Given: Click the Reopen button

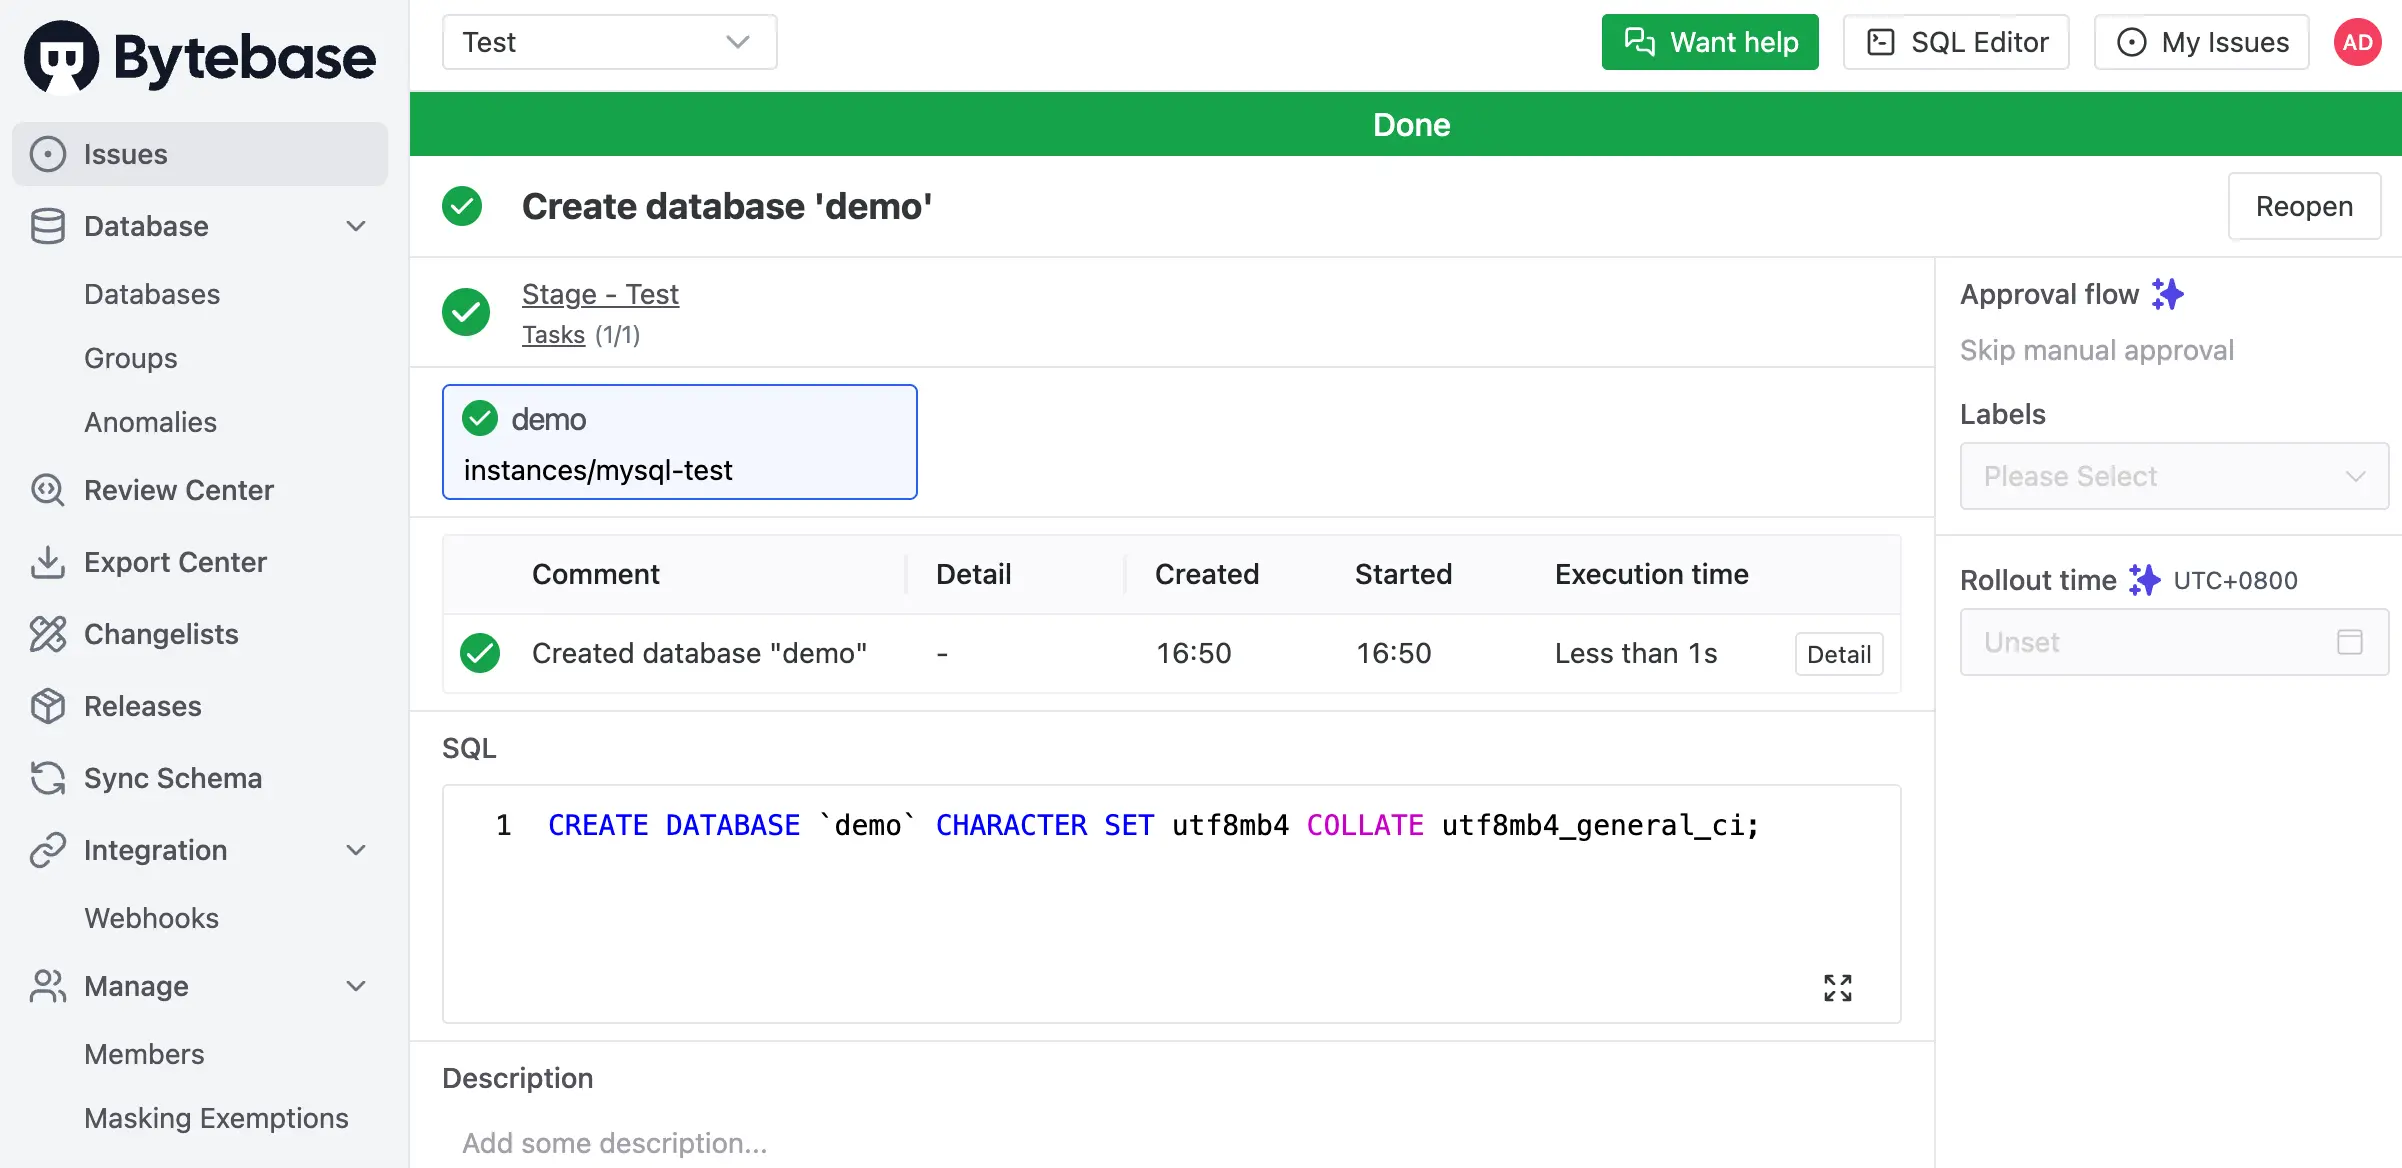Looking at the screenshot, I should click(2304, 206).
